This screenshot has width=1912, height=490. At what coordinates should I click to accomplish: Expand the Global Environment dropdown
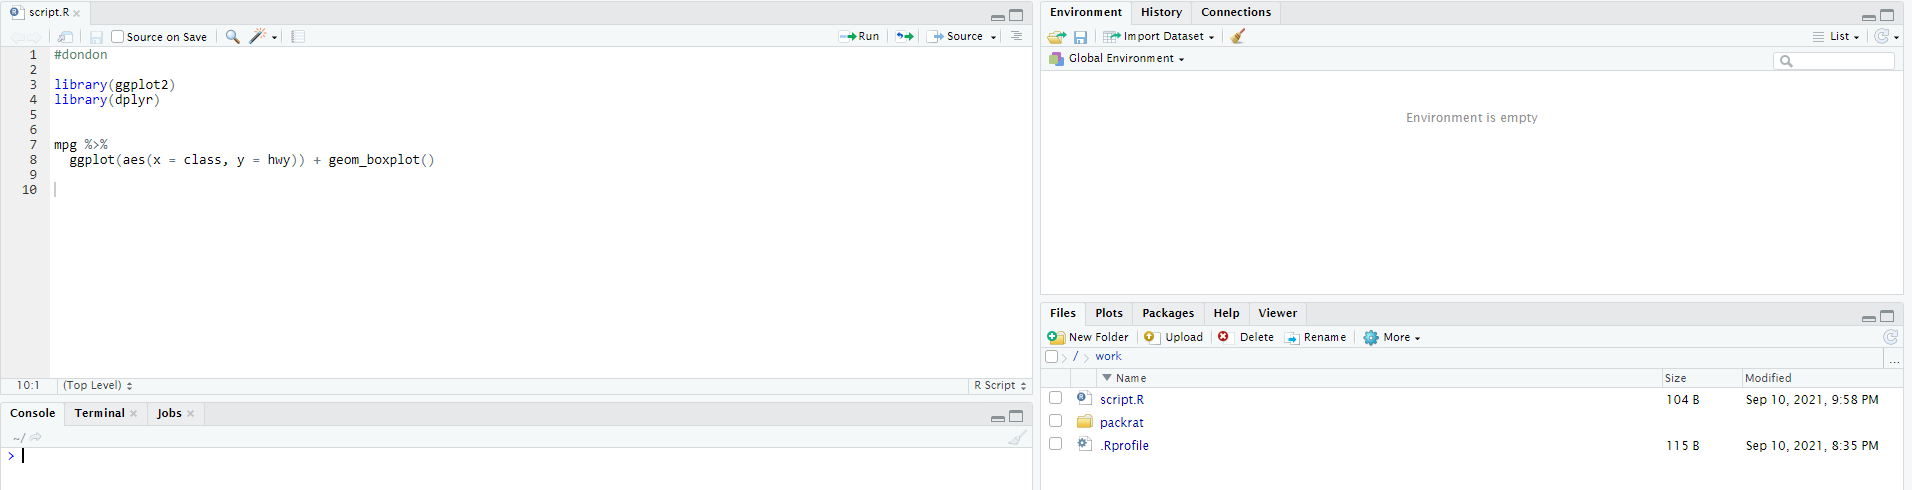pos(1116,59)
